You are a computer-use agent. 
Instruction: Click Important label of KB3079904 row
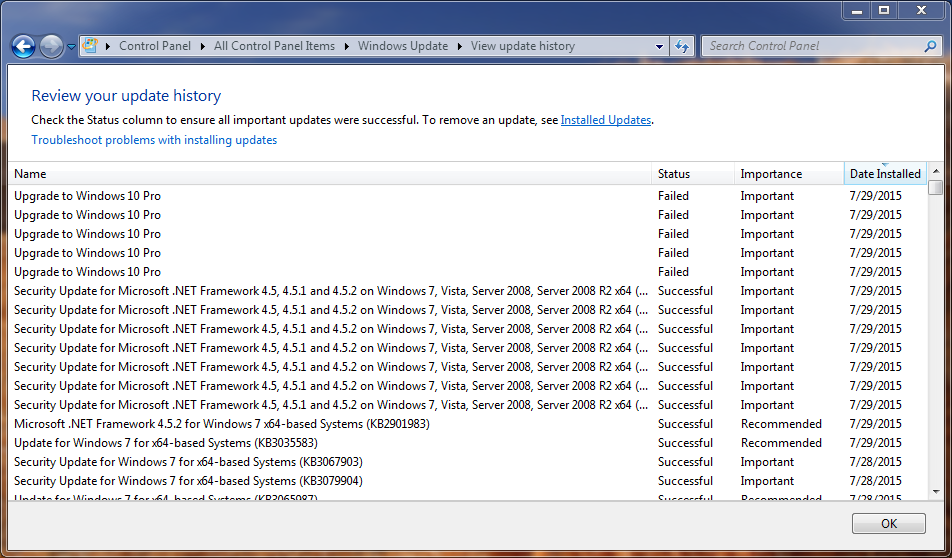pyautogui.click(x=767, y=481)
